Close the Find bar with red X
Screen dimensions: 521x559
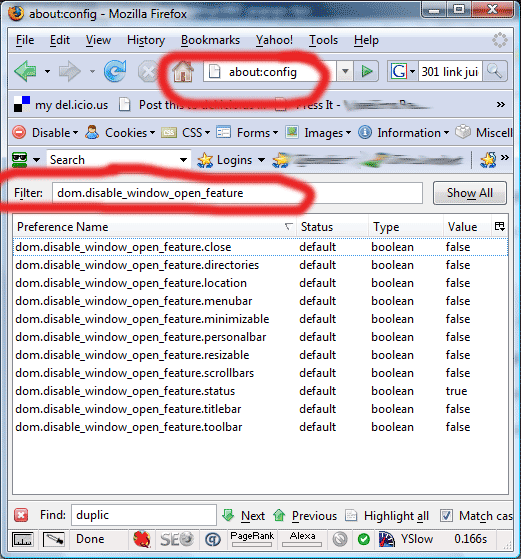[21, 515]
